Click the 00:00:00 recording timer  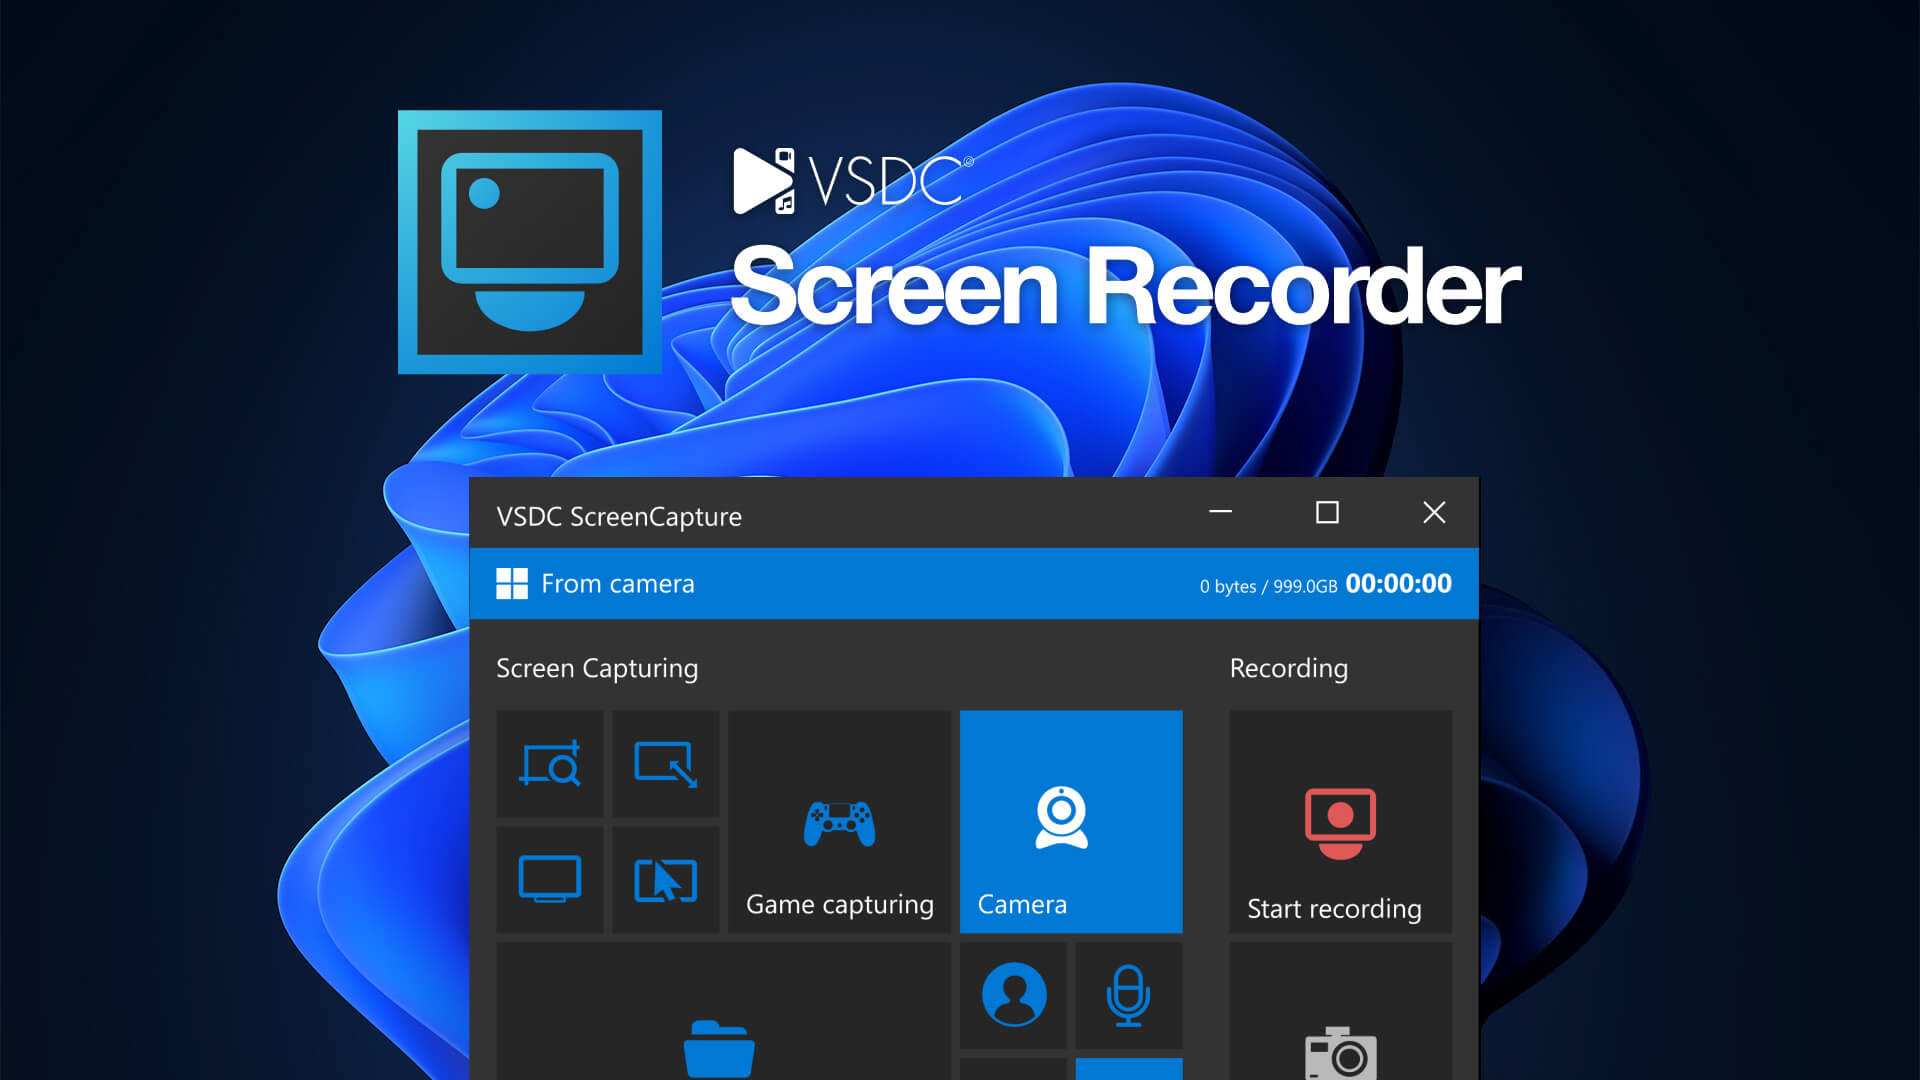pos(1398,583)
